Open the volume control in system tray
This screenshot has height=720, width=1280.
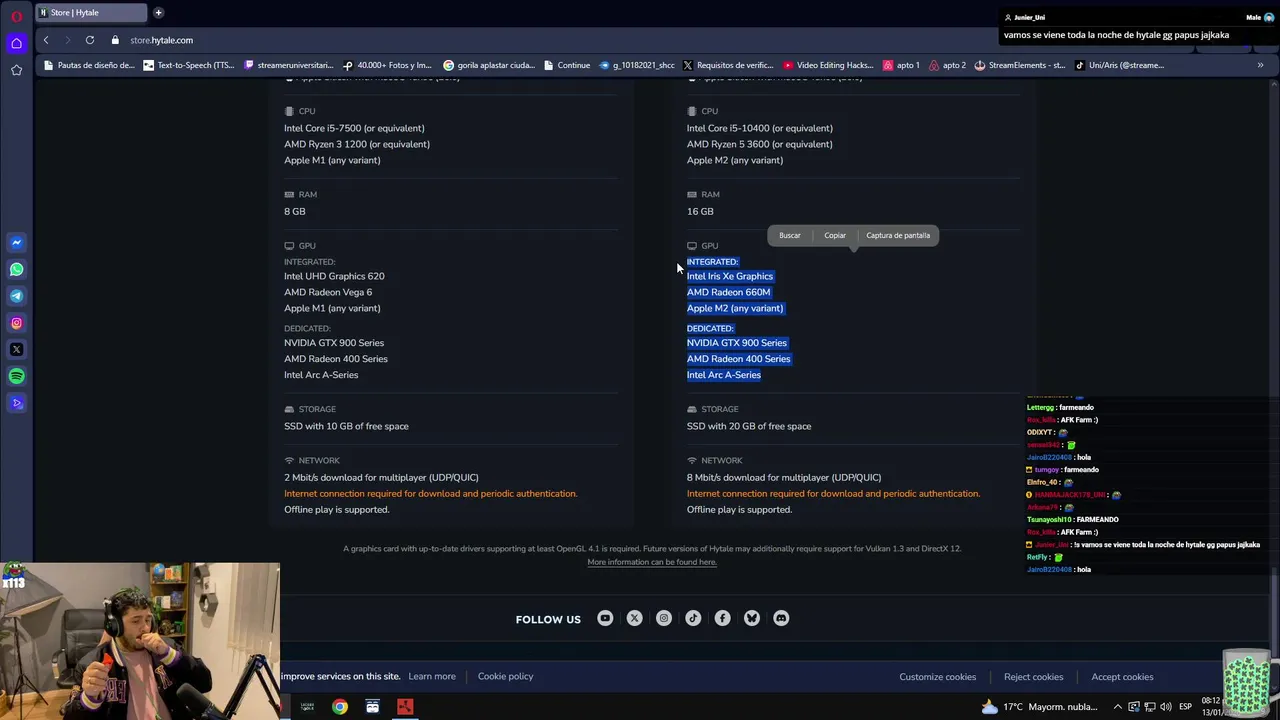pyautogui.click(x=1166, y=707)
